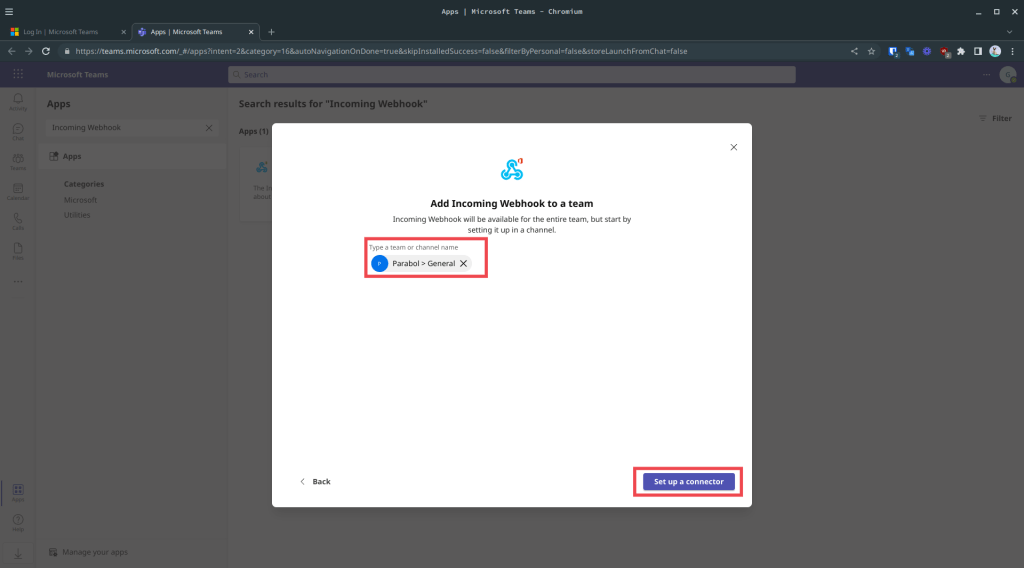Select Utilities category
The height and width of the screenshot is (568, 1024).
pos(77,215)
